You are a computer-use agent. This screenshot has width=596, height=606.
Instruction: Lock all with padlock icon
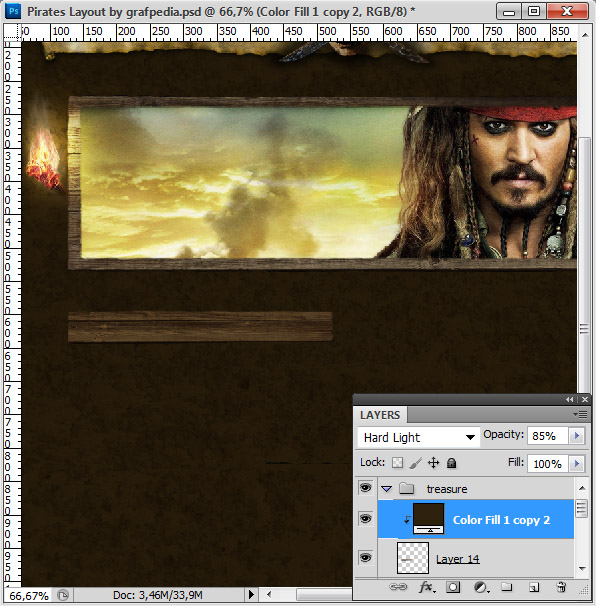(451, 463)
